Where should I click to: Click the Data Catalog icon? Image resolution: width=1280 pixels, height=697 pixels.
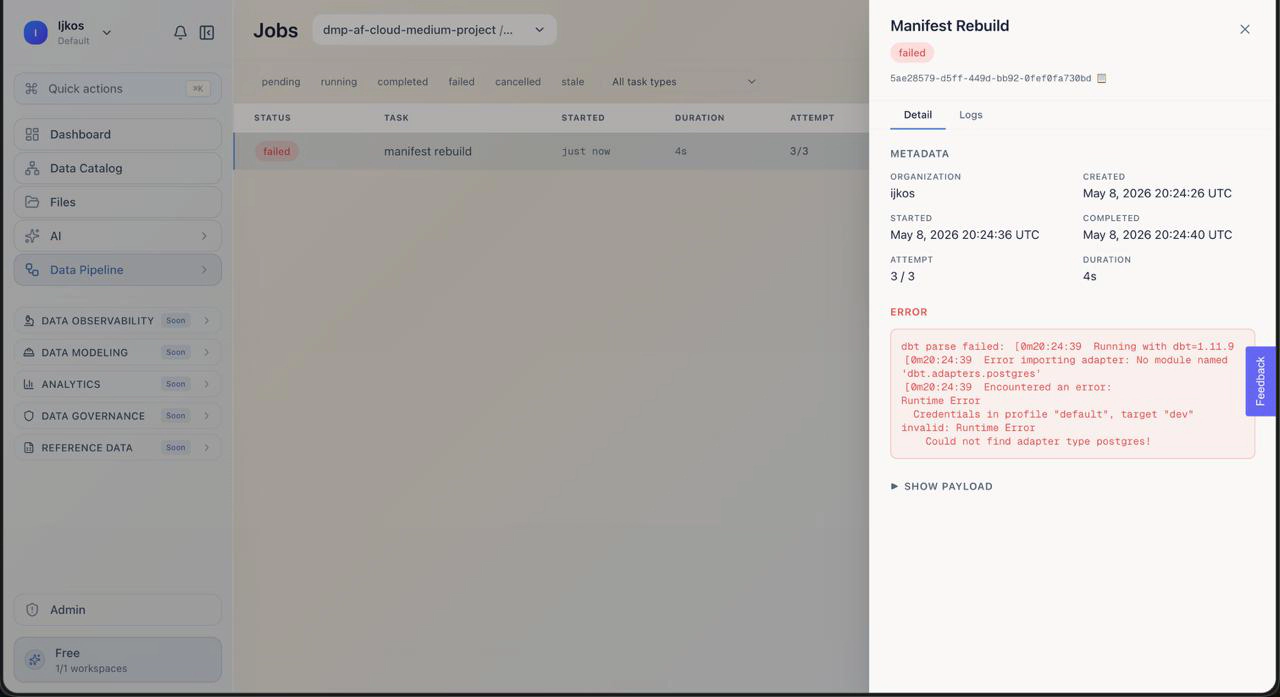32,168
